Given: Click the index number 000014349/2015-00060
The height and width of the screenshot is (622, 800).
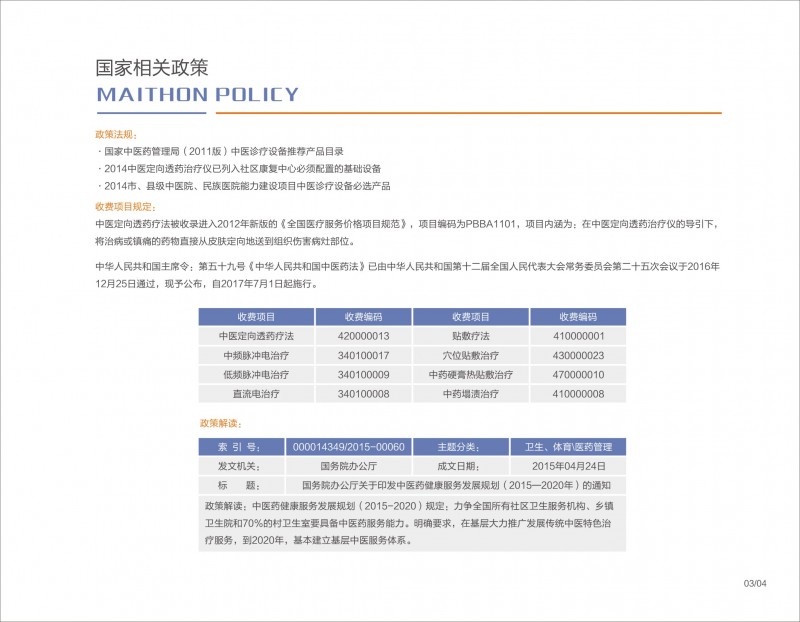Looking at the screenshot, I should [x=348, y=447].
